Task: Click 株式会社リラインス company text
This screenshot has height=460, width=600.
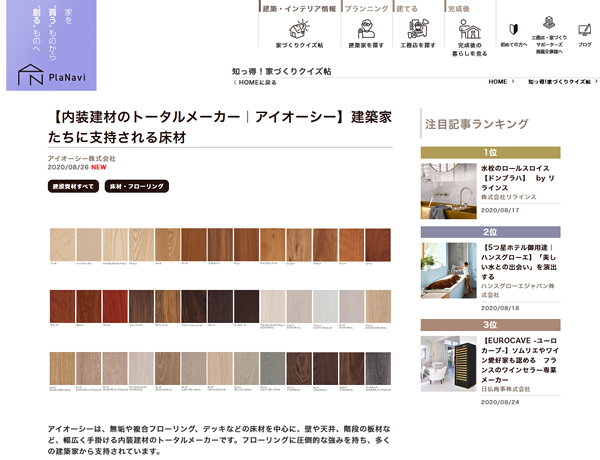Action: [x=509, y=197]
